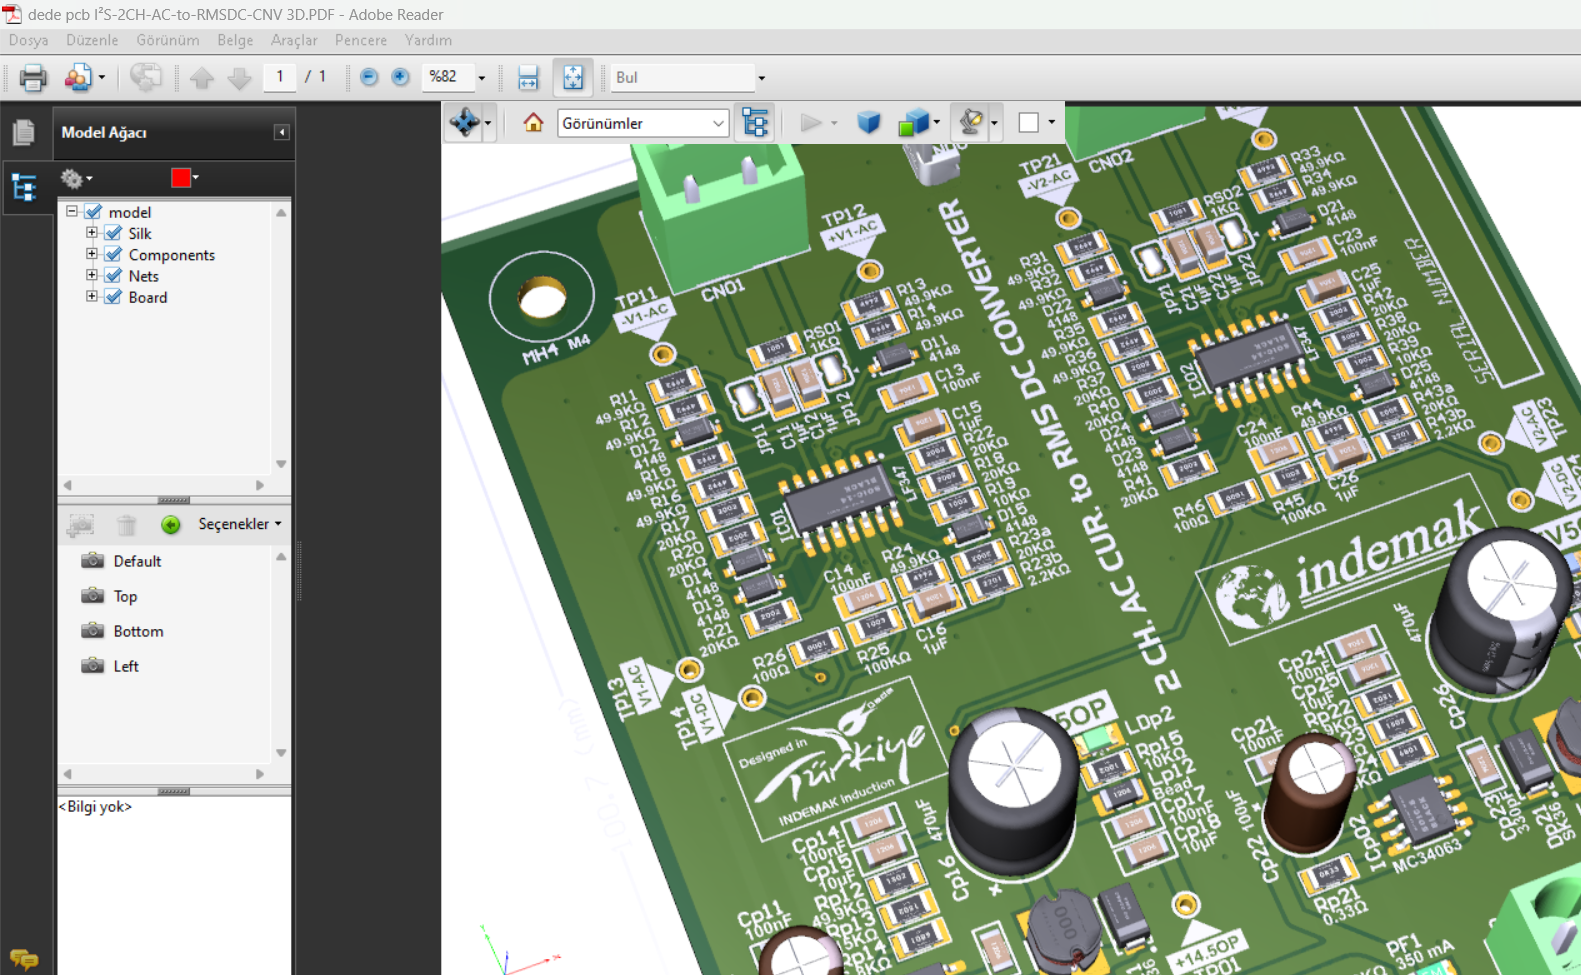Toggle the Model Tree button in 3D toolbar
The width and height of the screenshot is (1581, 975).
coord(755,123)
